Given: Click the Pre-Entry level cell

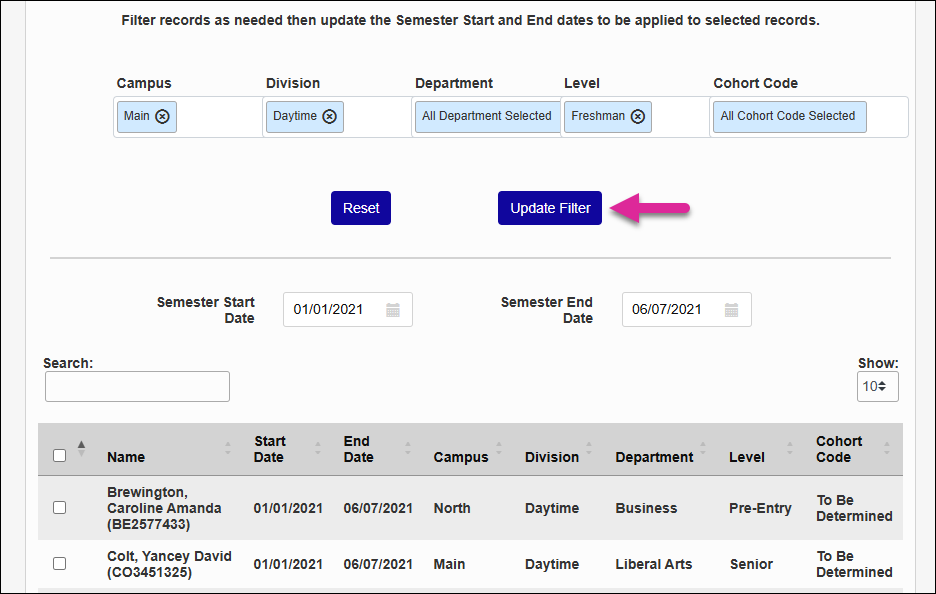Looking at the screenshot, I should point(760,508).
